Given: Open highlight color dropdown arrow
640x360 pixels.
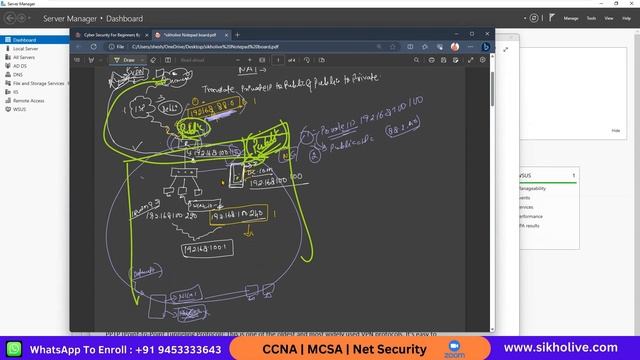Looking at the screenshot, I should [100, 60].
